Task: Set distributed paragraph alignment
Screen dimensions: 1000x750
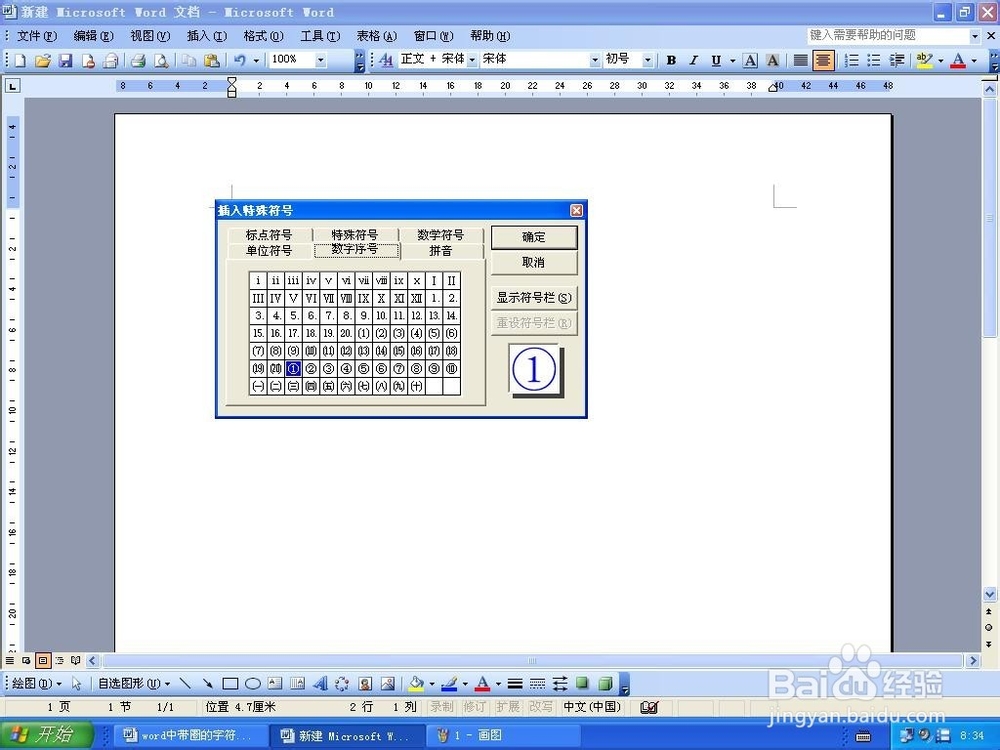Action: point(800,61)
